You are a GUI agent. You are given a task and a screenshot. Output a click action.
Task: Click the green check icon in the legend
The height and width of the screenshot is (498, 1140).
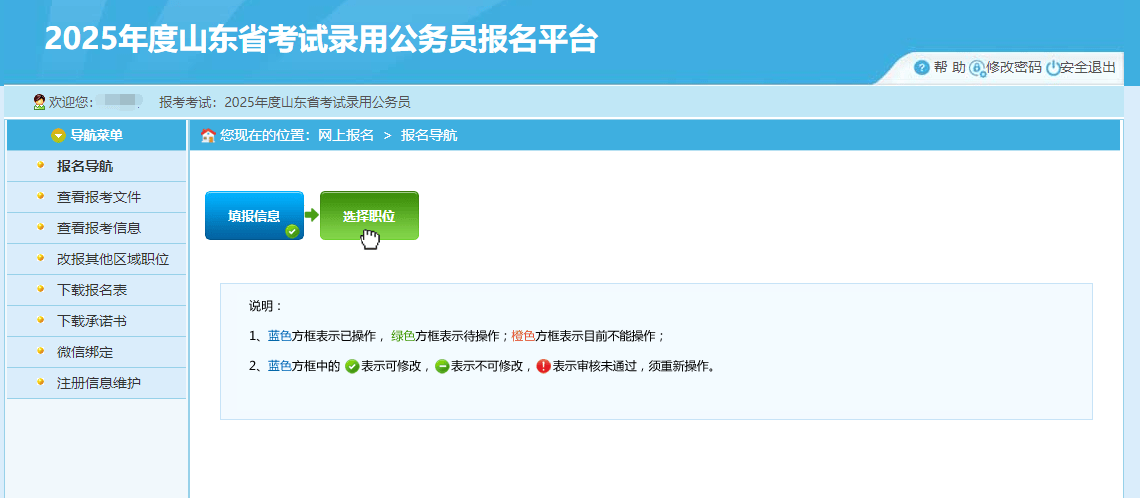352,366
